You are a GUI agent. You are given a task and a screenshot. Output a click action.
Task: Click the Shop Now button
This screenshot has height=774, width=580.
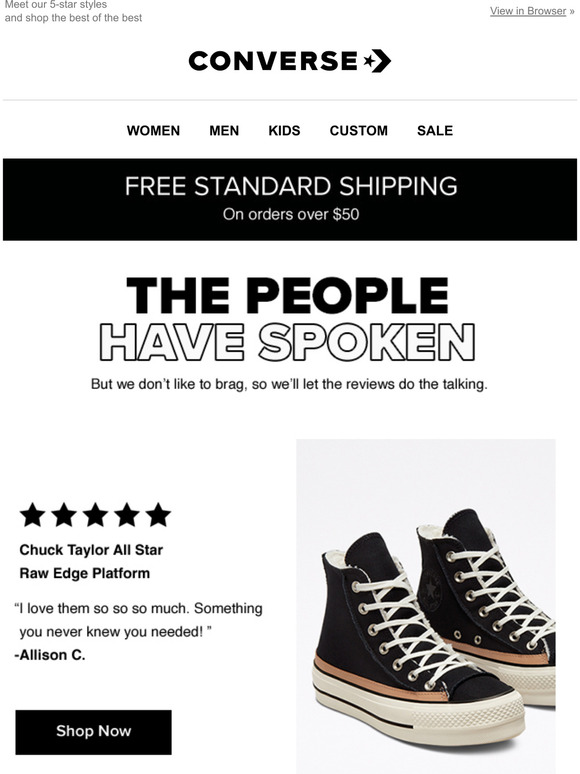93,732
